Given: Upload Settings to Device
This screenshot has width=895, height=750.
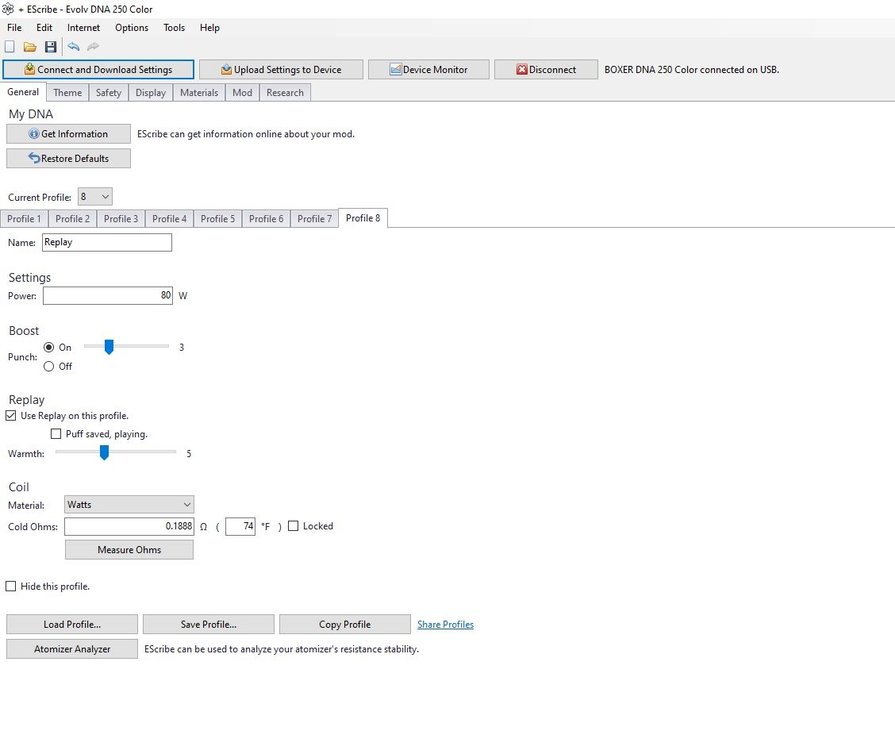Looking at the screenshot, I should (x=281, y=70).
